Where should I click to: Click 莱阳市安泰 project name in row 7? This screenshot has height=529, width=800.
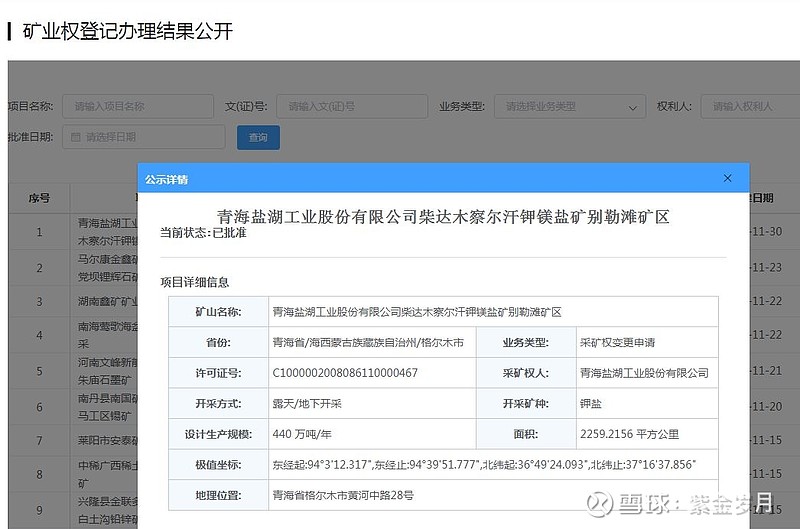pyautogui.click(x=108, y=440)
